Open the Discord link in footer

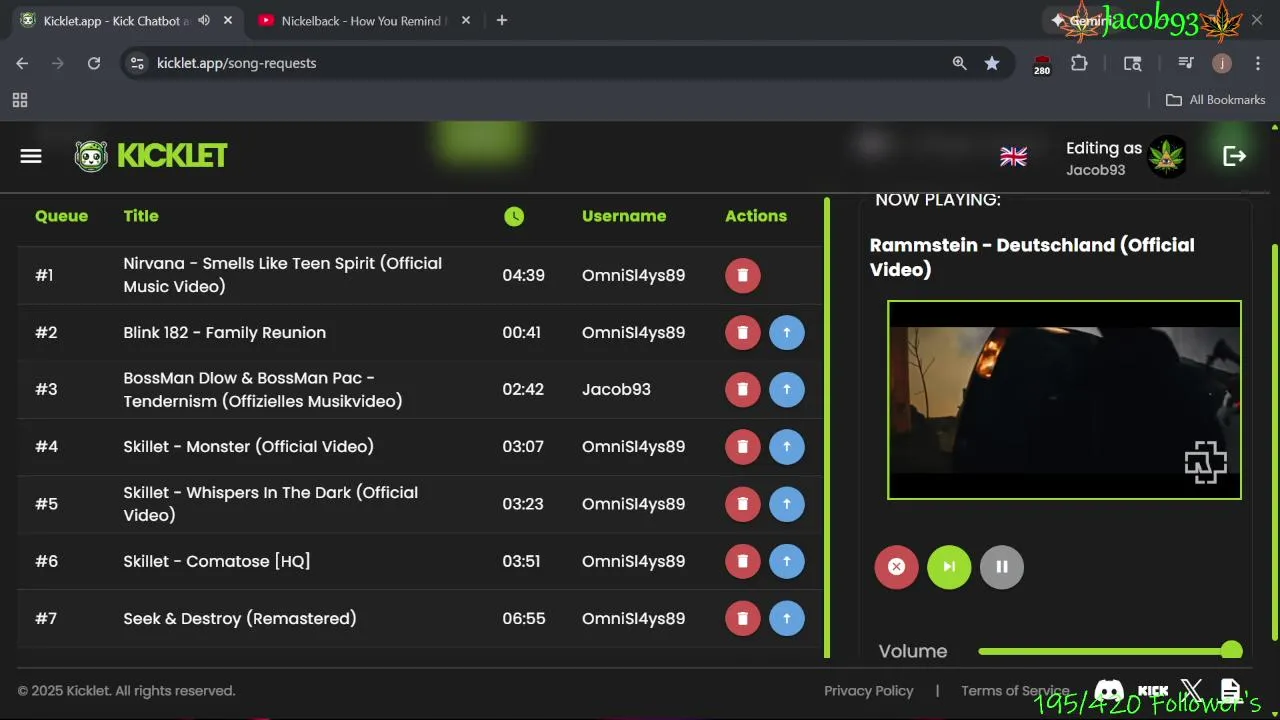[x=1108, y=691]
